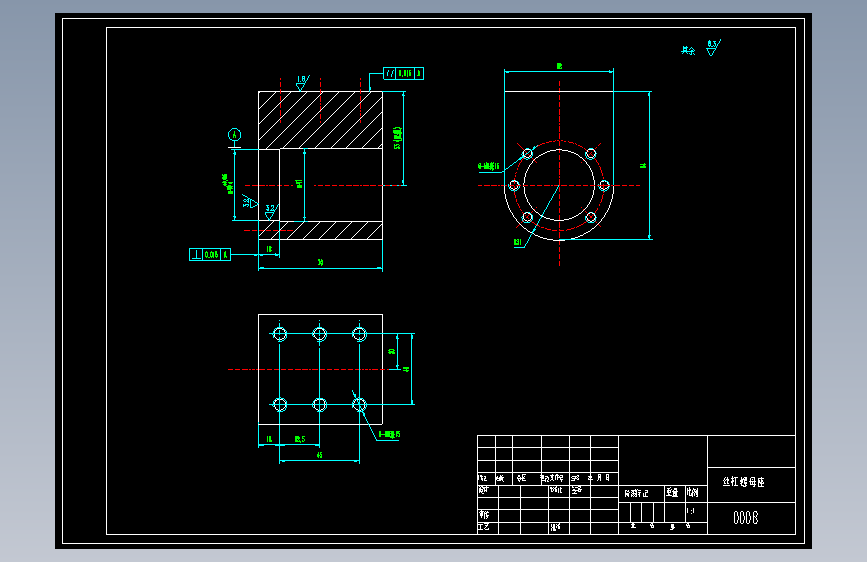Click the drawing number 0008 in title block
867x562 pixels.
(745, 518)
